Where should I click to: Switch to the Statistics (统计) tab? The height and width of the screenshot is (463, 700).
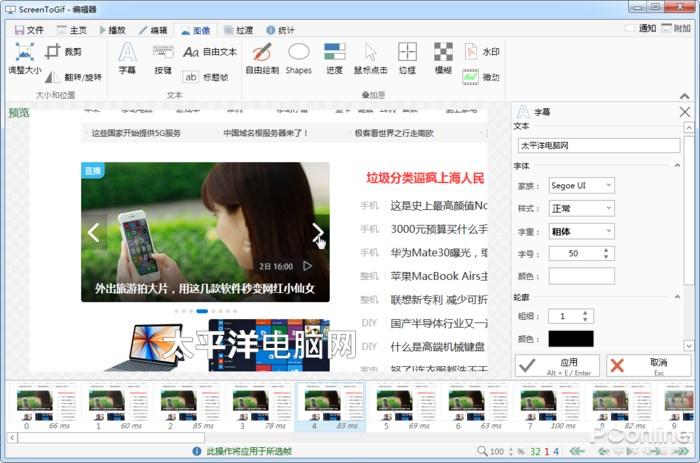[x=280, y=30]
